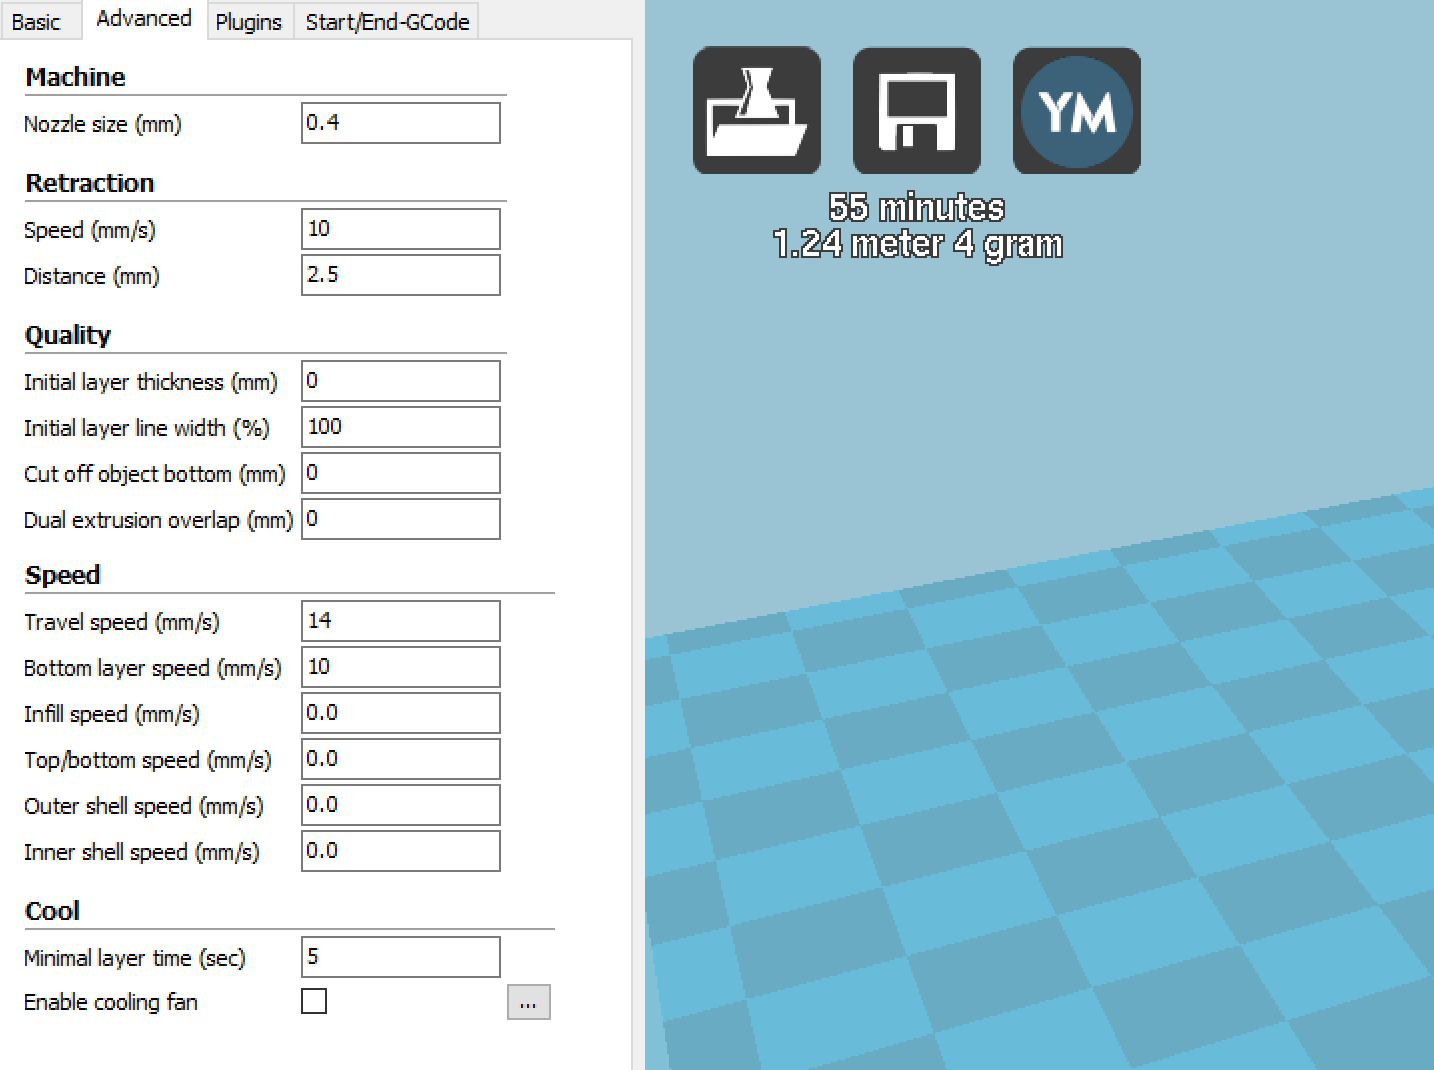Open cooling fan advanced settings button

[x=529, y=1001]
